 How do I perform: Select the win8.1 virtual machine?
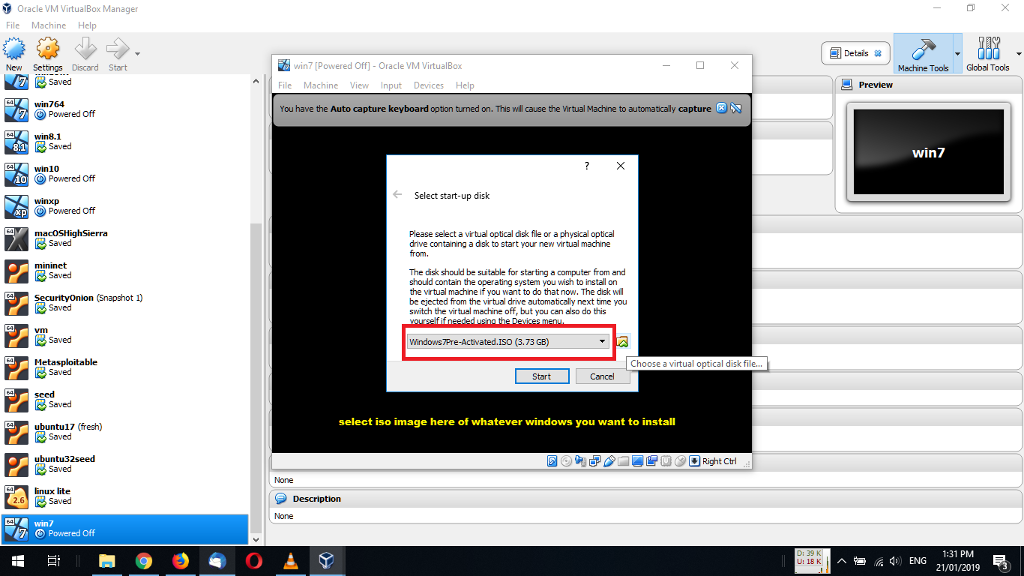124,142
